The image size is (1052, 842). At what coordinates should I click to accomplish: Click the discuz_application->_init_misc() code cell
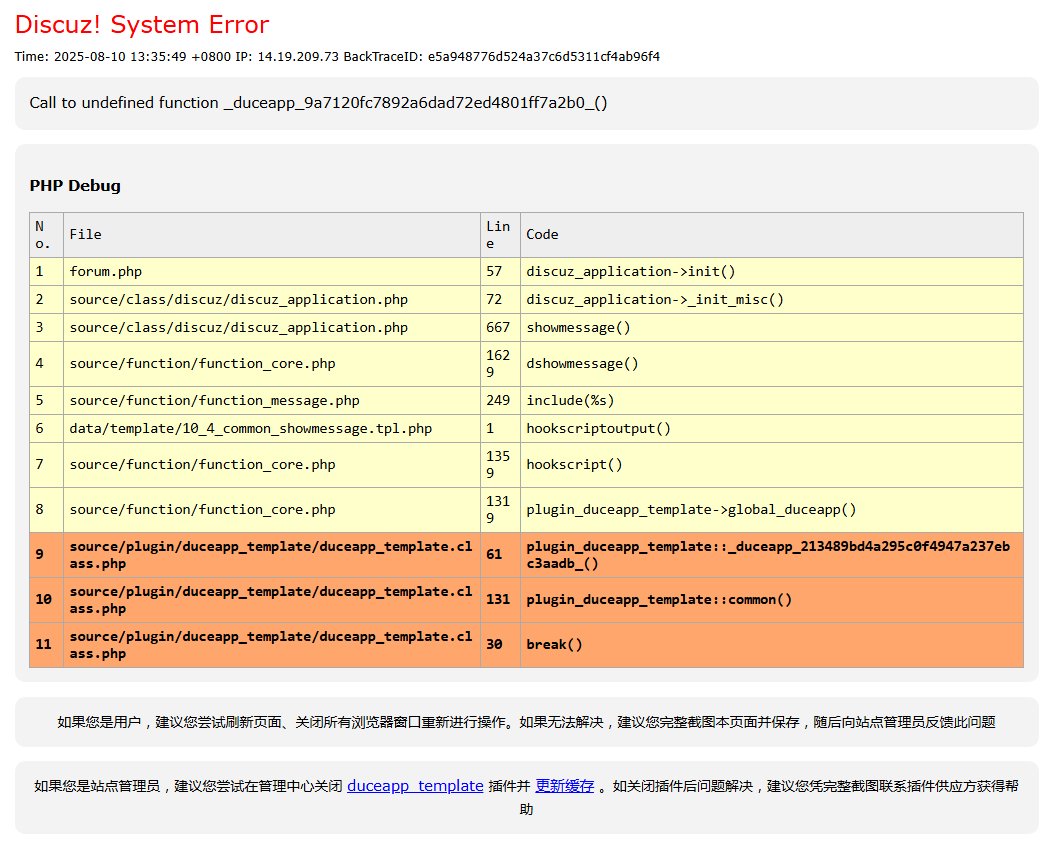pyautogui.click(x=772, y=300)
